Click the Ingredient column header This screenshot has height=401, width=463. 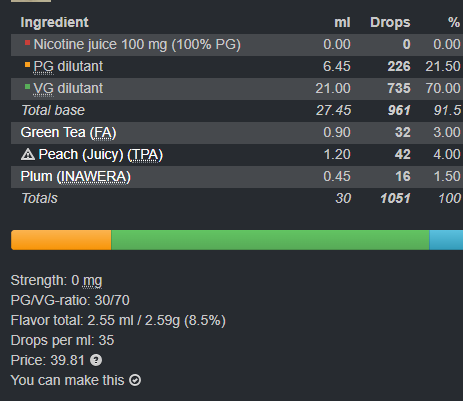click(54, 22)
